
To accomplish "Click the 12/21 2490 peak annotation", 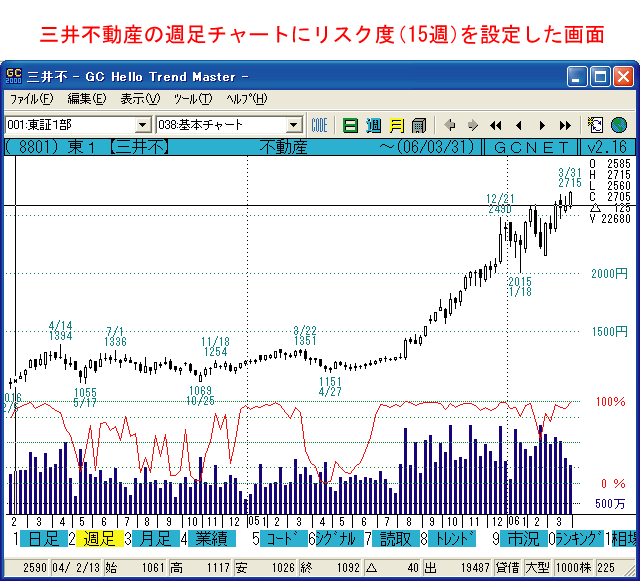I will pos(500,204).
